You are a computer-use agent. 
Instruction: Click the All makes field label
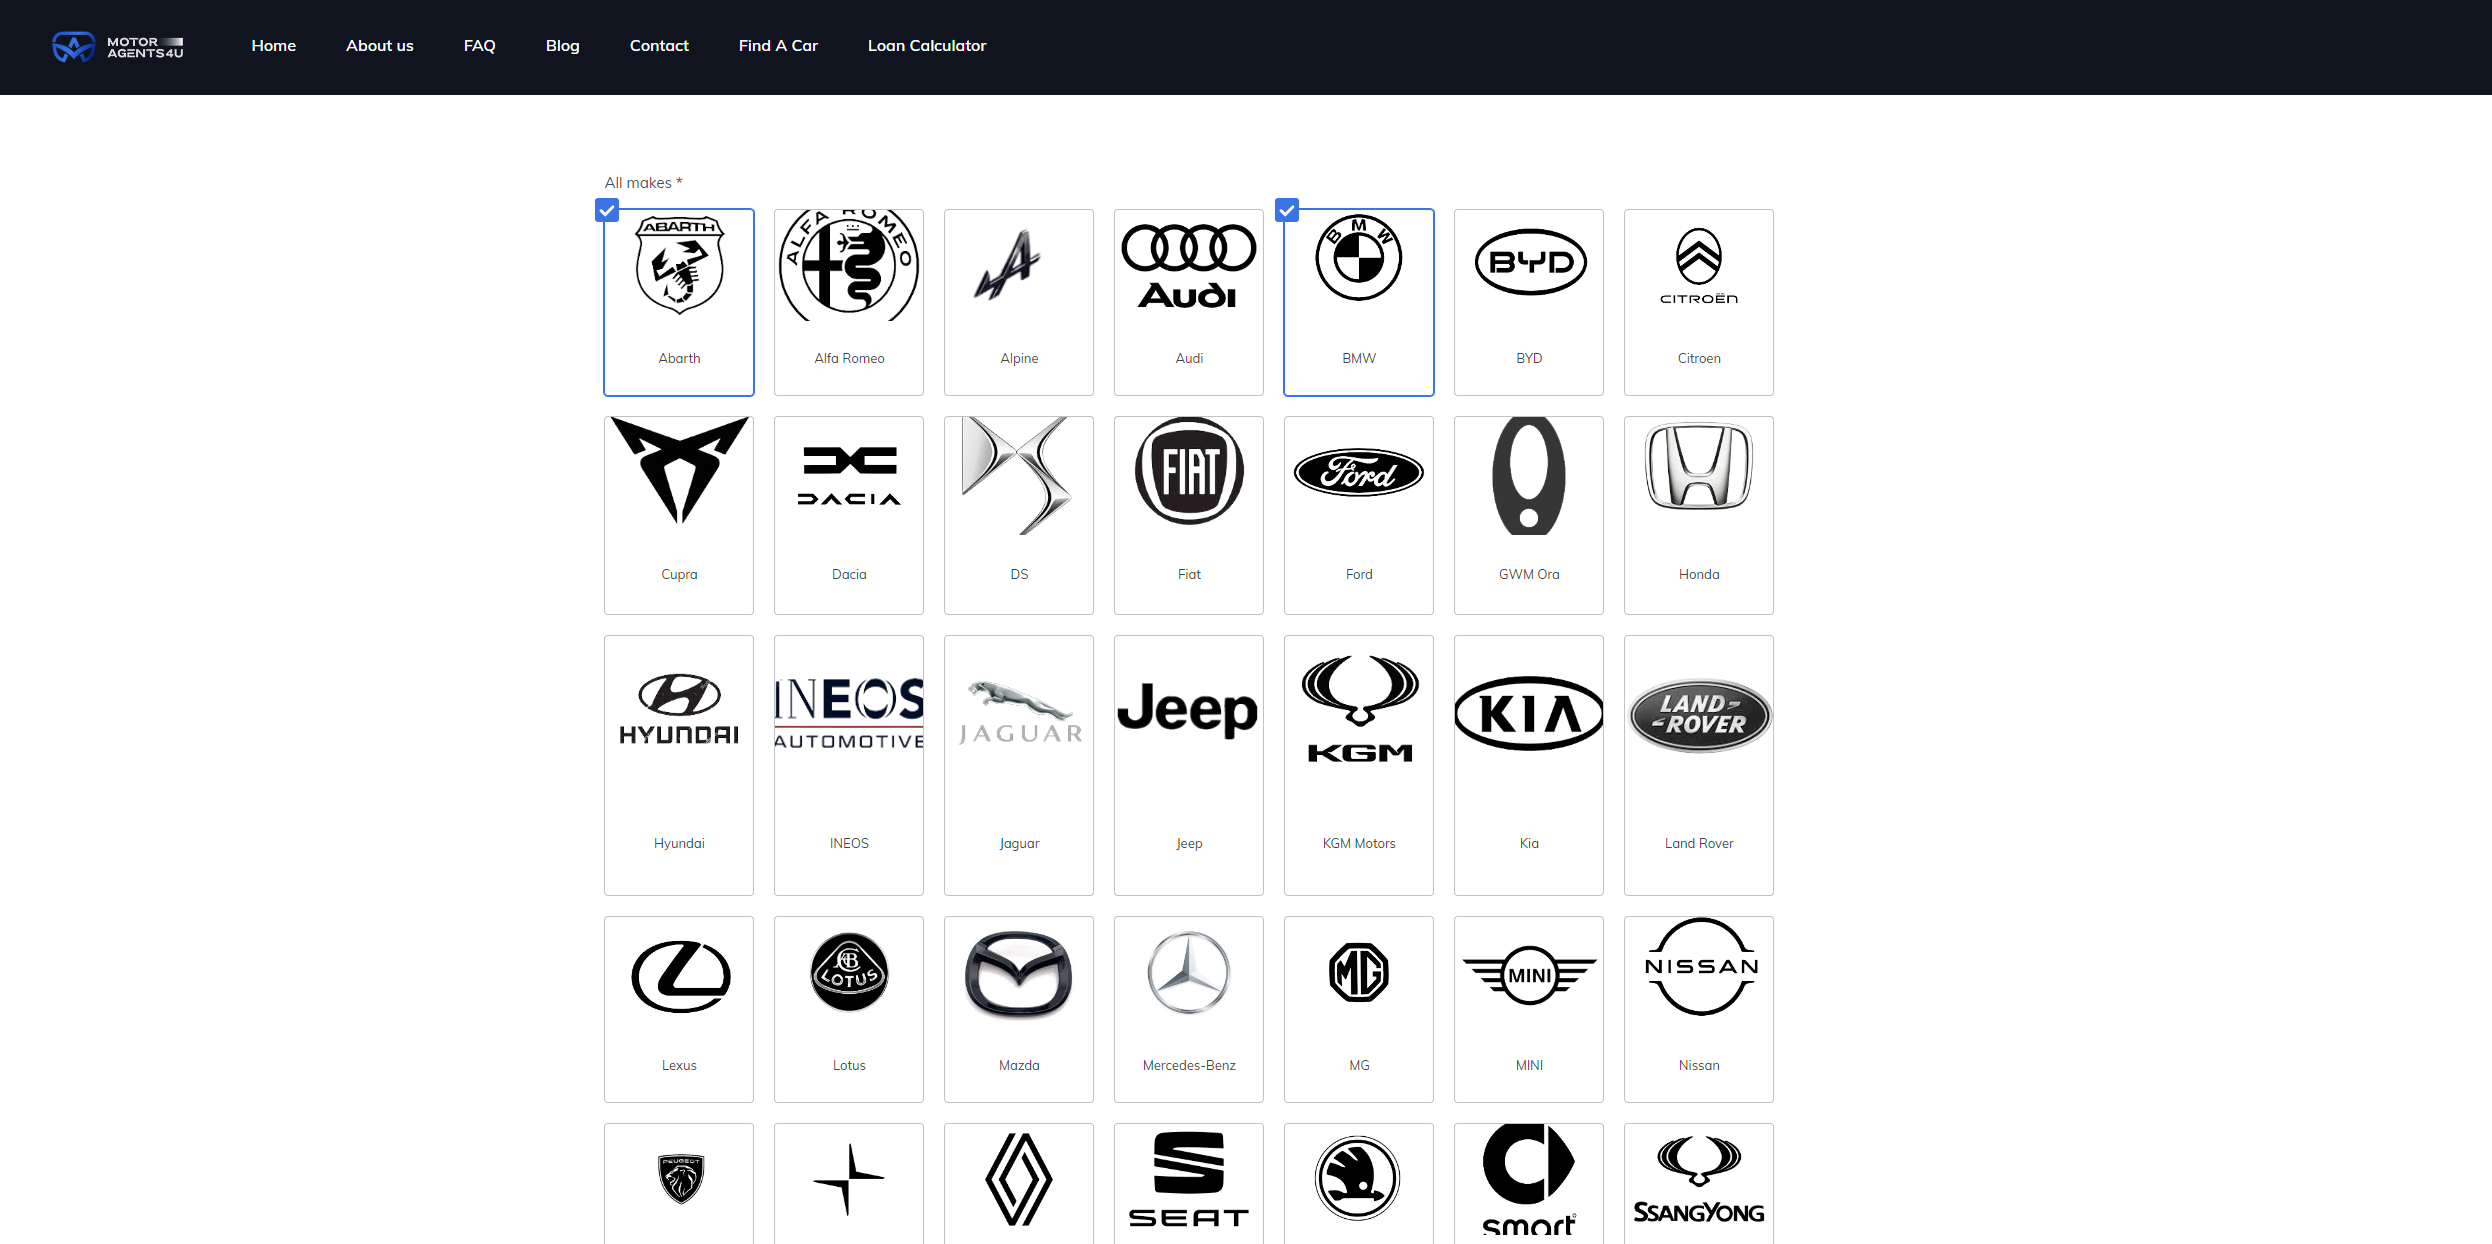[x=643, y=182]
